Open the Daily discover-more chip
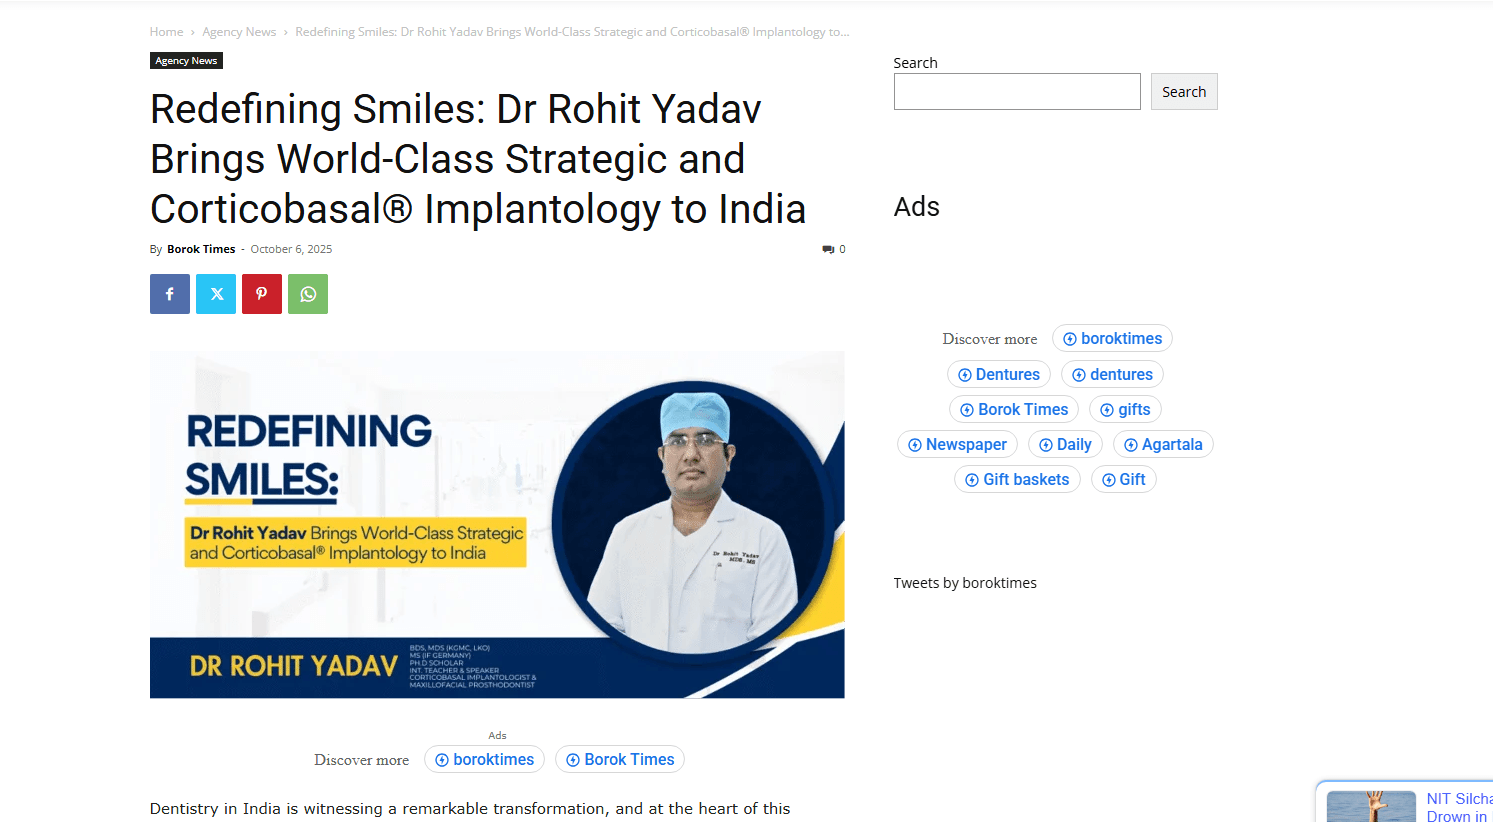This screenshot has height=822, width=1493. 1065,445
